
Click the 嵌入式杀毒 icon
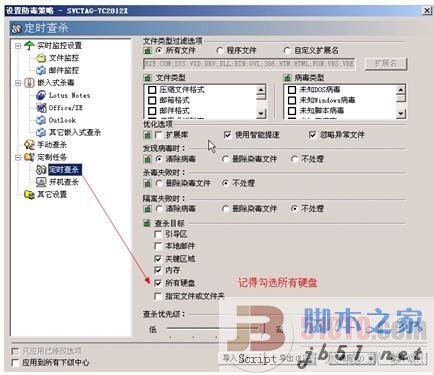[29, 82]
